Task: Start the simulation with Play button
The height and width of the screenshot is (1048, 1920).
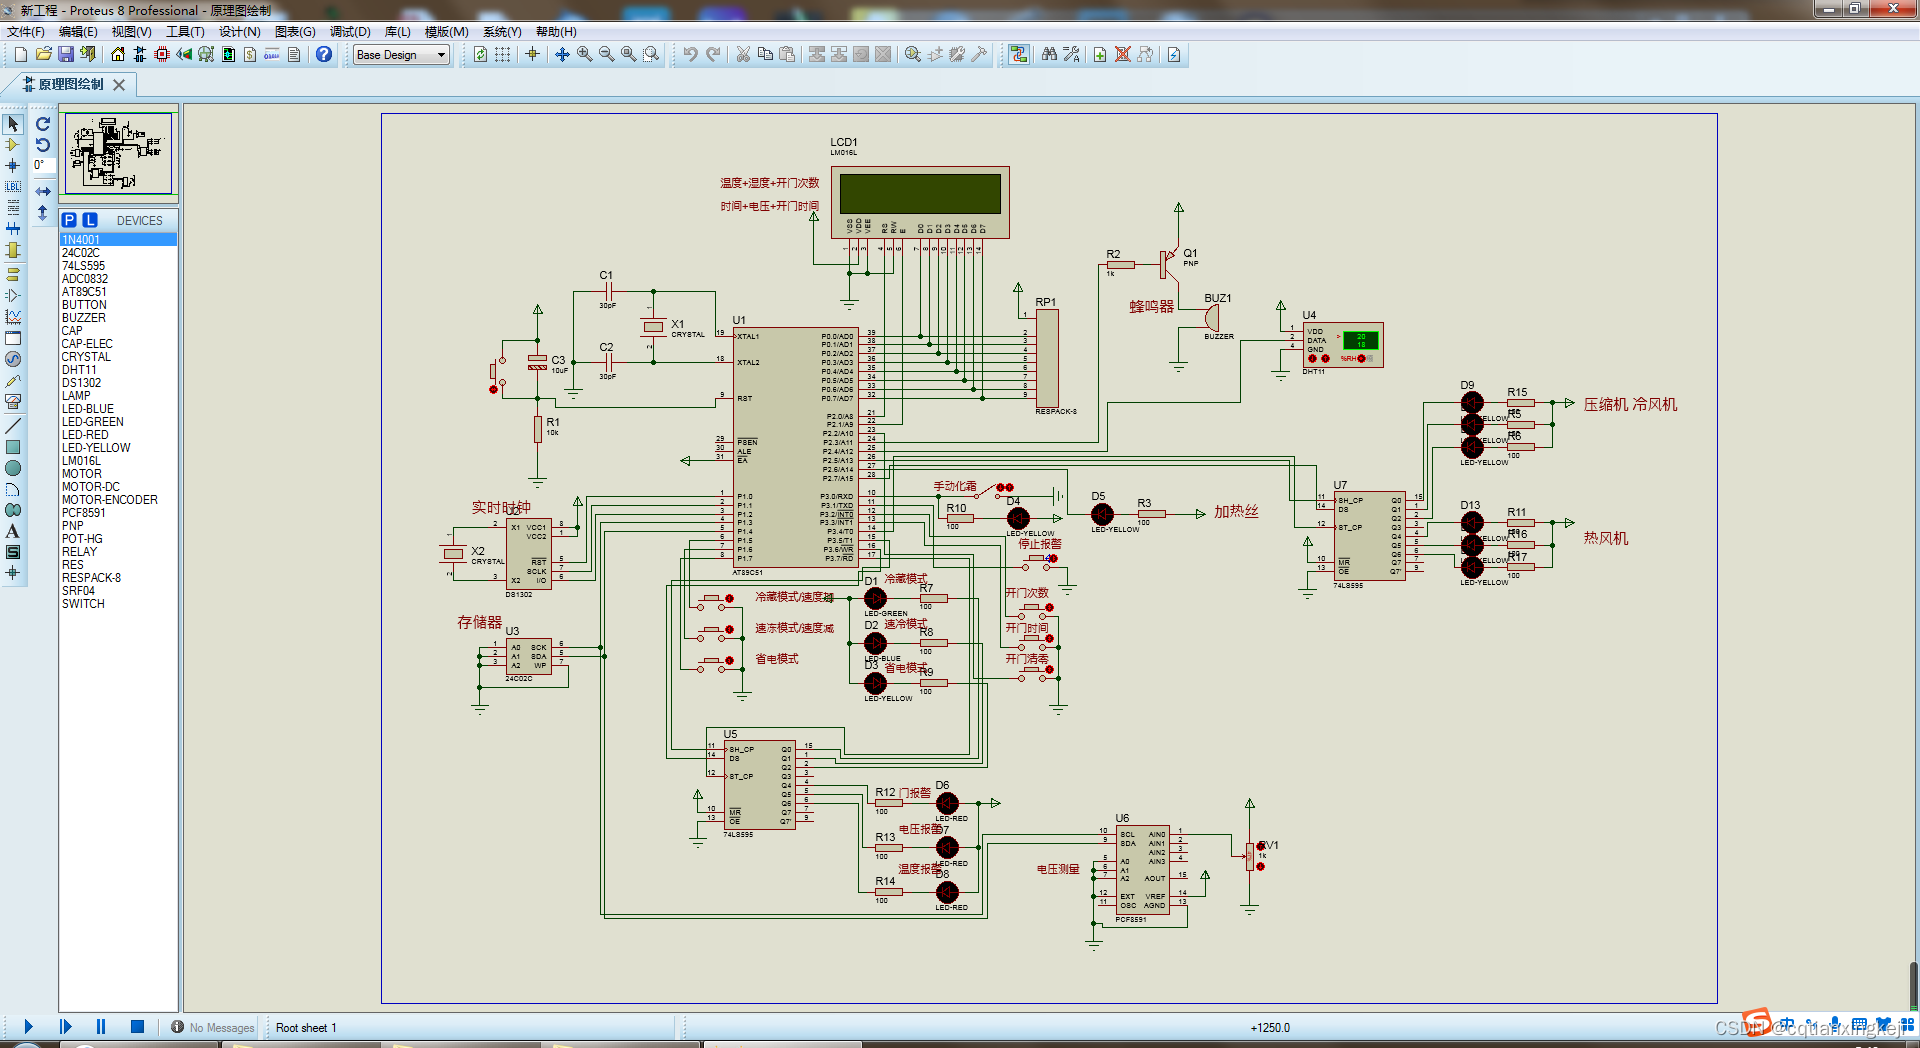Action: click(28, 1026)
